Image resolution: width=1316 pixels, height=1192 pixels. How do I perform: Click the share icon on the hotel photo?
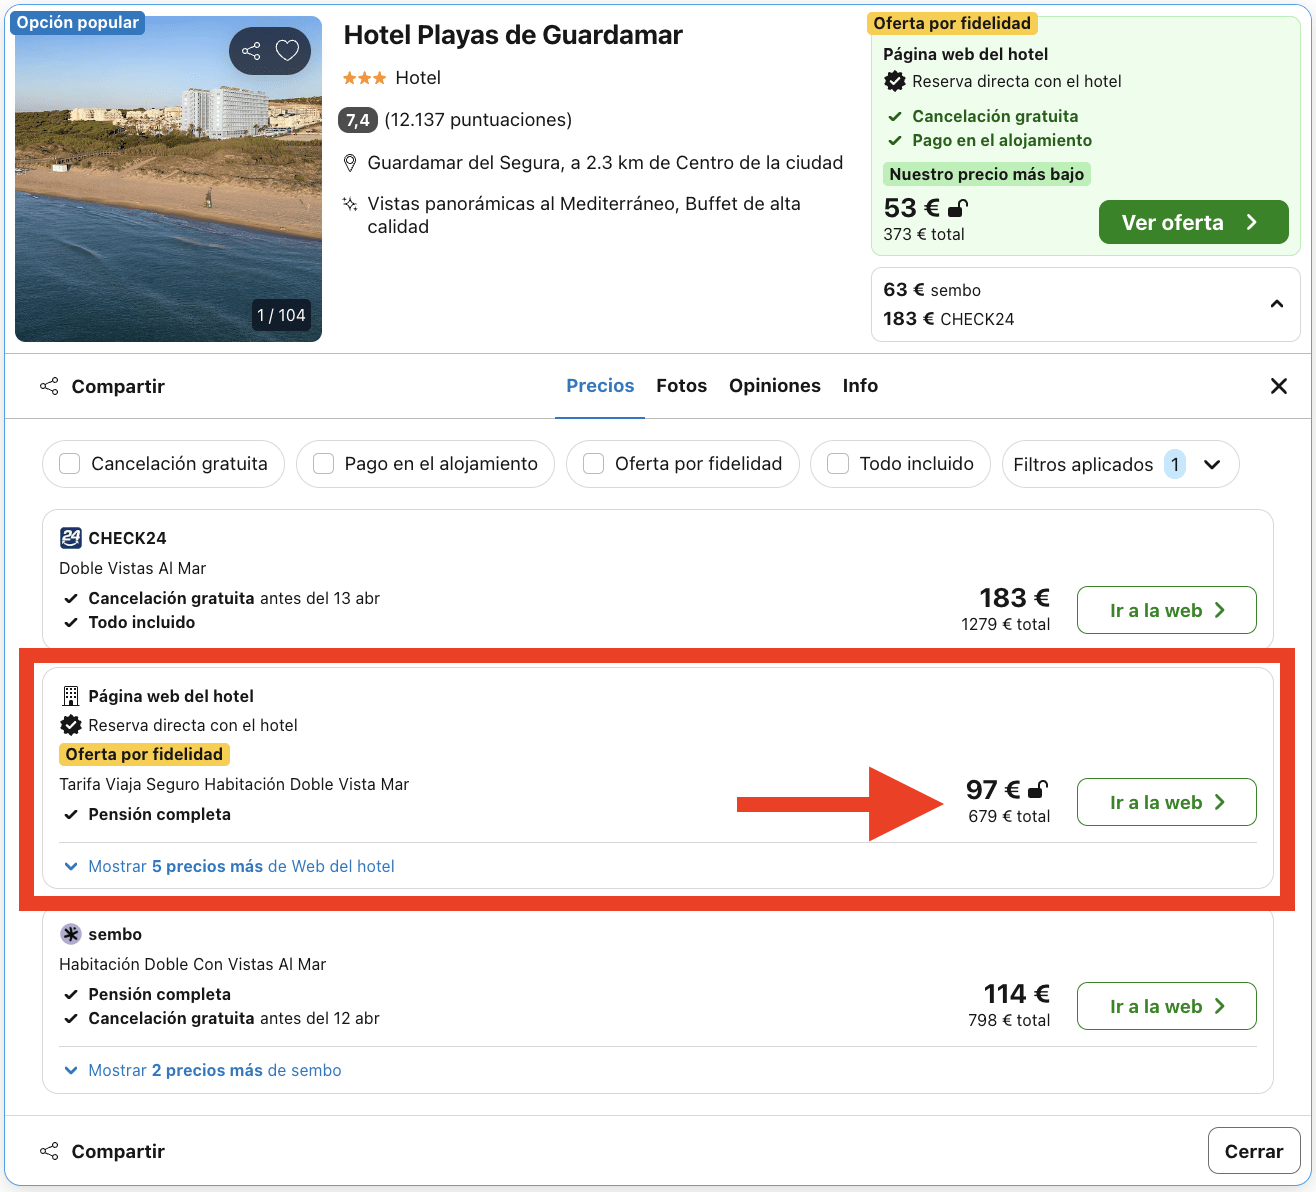(x=251, y=51)
